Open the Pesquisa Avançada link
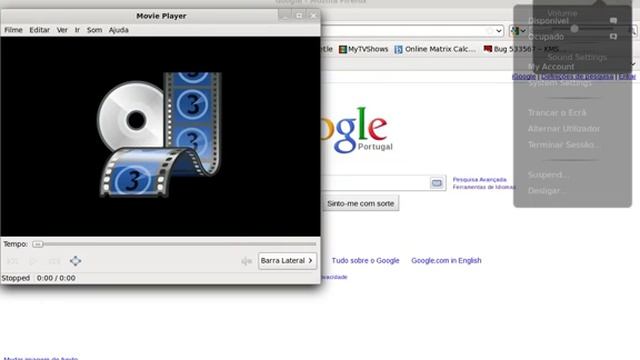 tap(480, 180)
